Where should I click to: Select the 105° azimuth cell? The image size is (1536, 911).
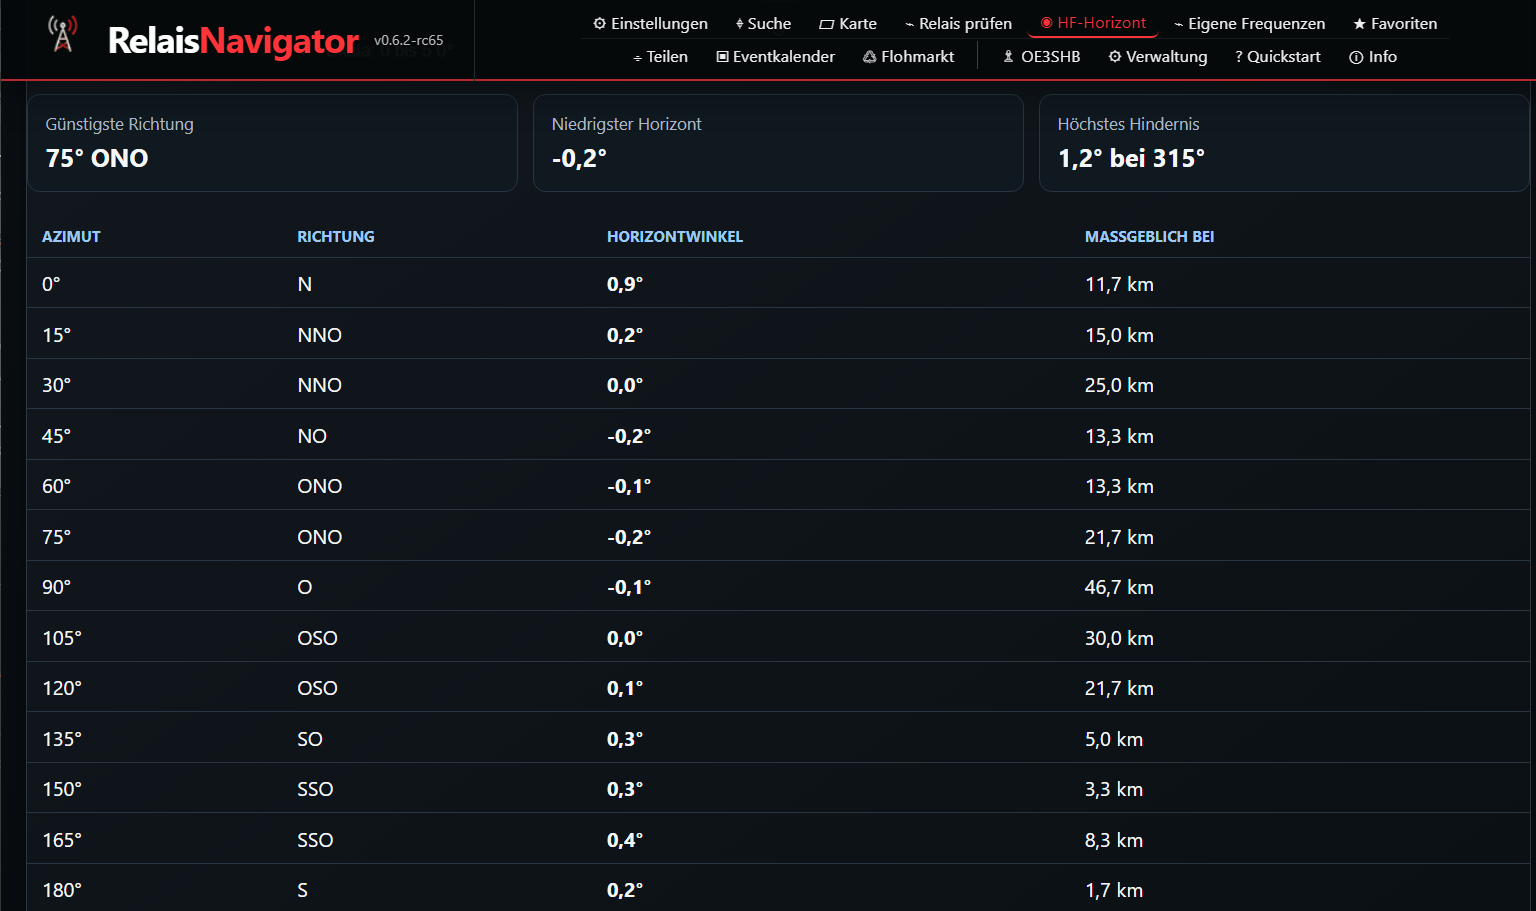point(62,638)
